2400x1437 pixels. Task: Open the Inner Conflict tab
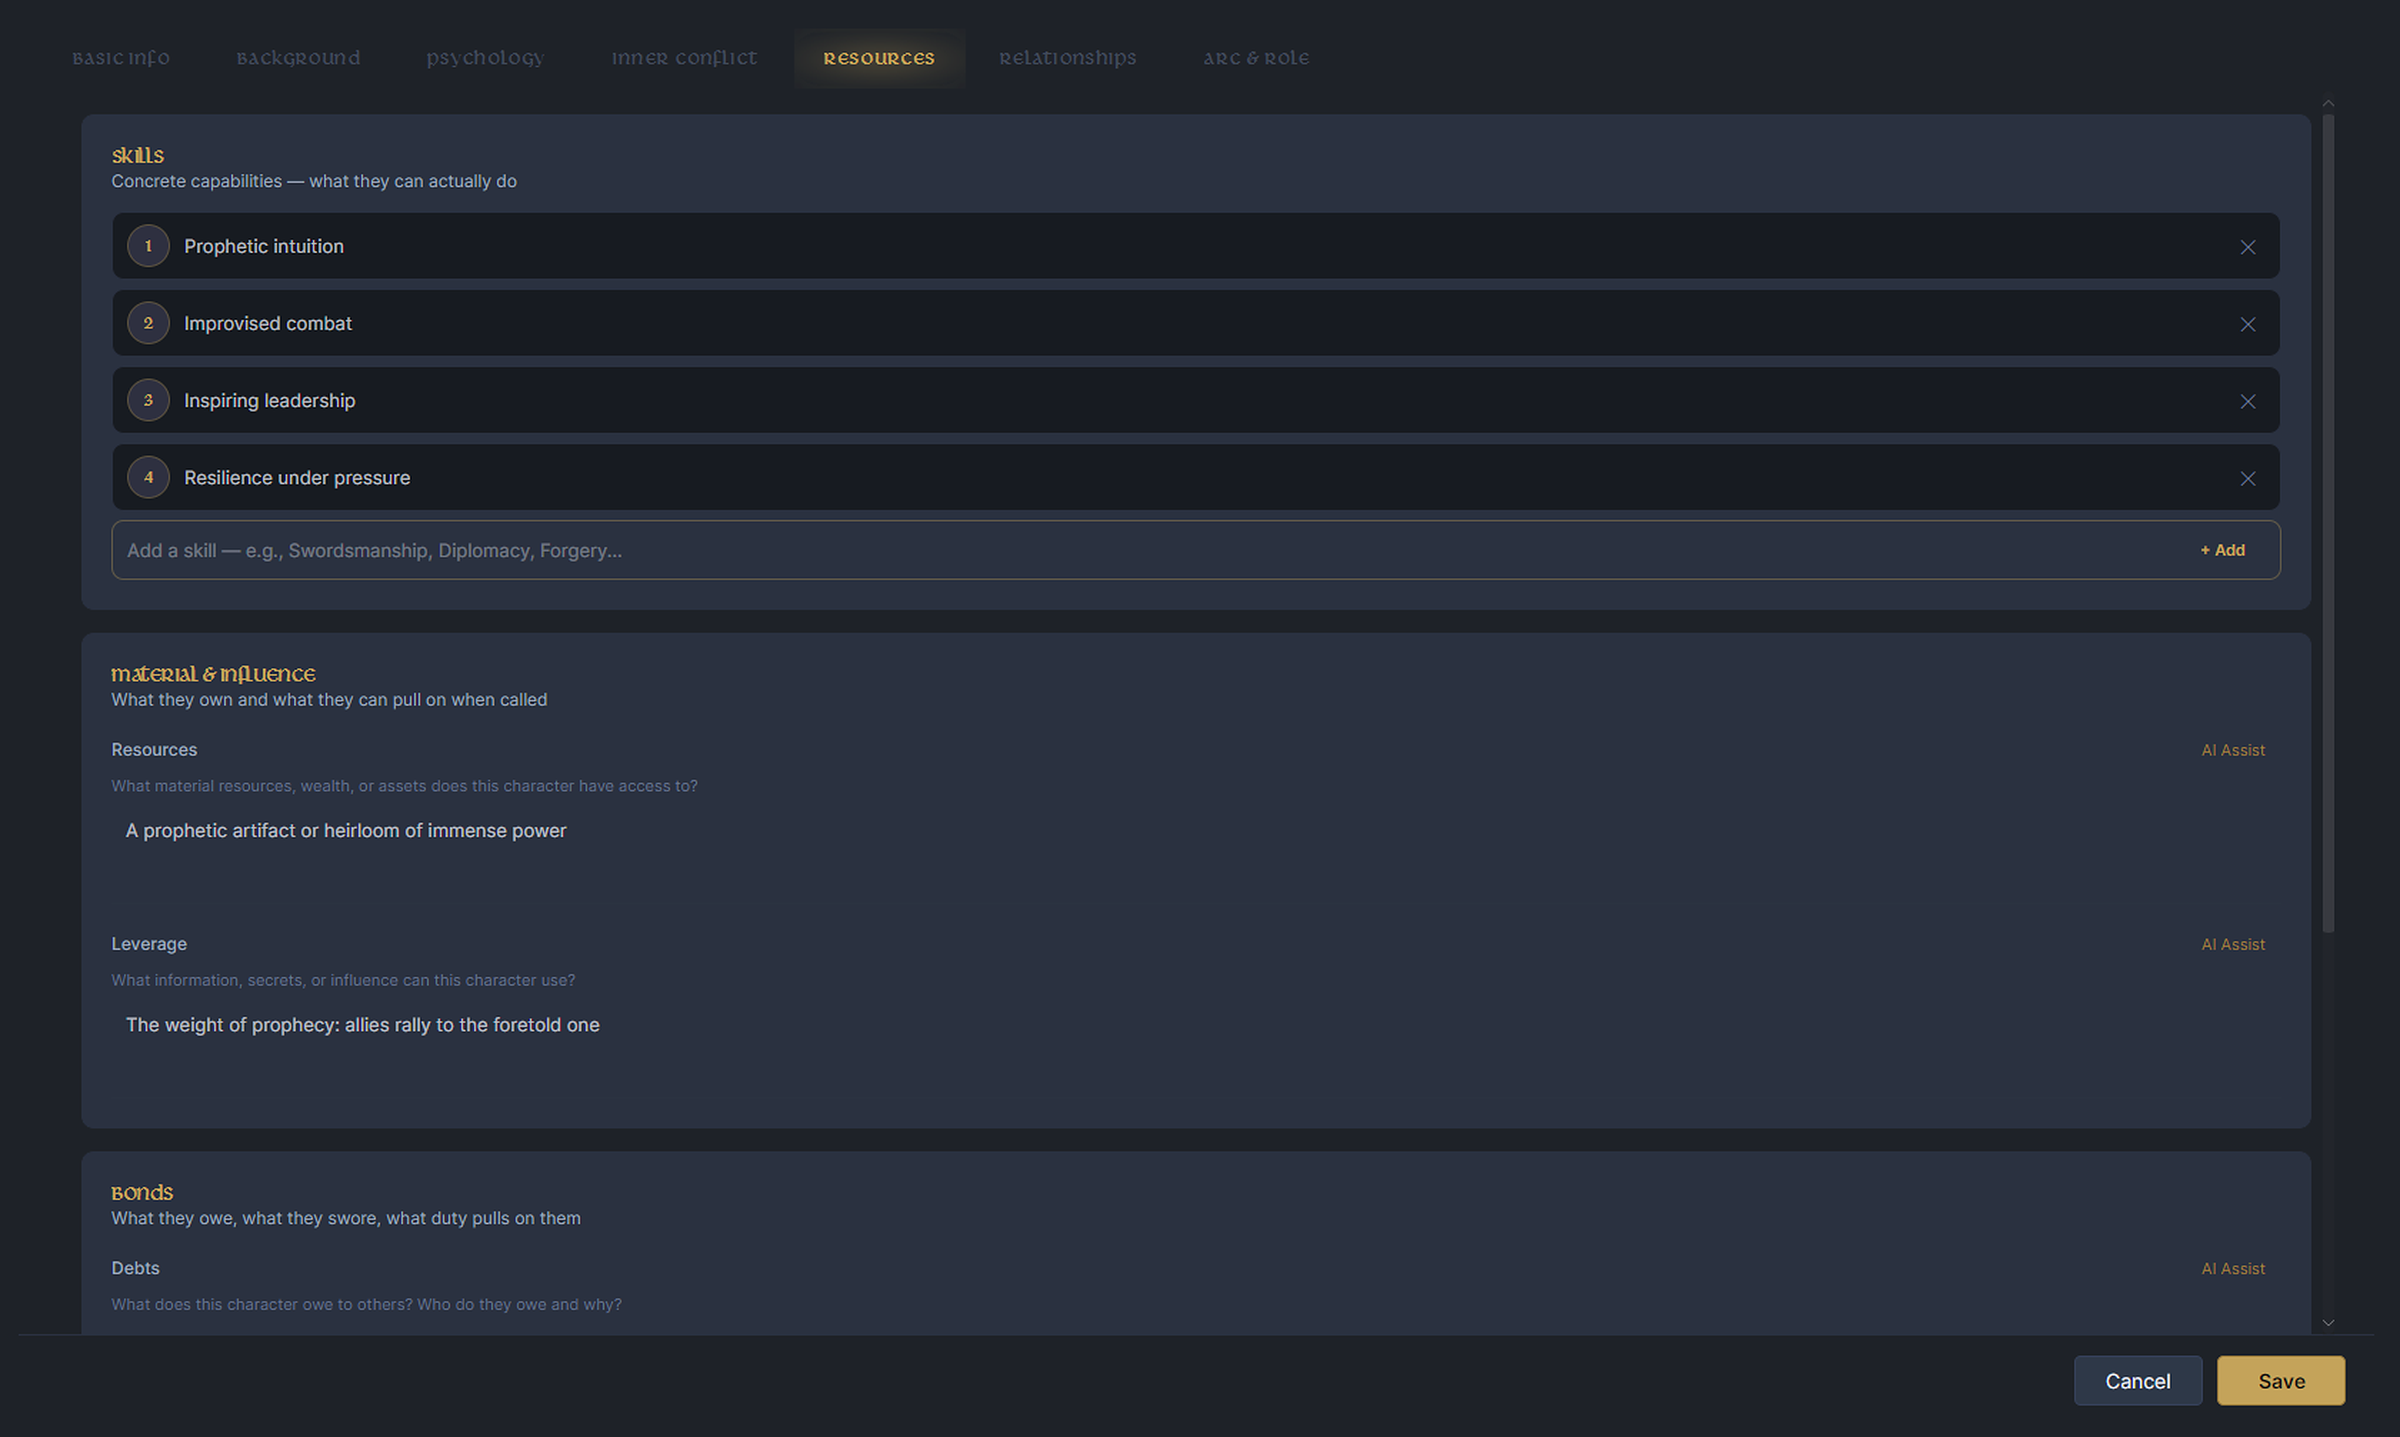(684, 58)
